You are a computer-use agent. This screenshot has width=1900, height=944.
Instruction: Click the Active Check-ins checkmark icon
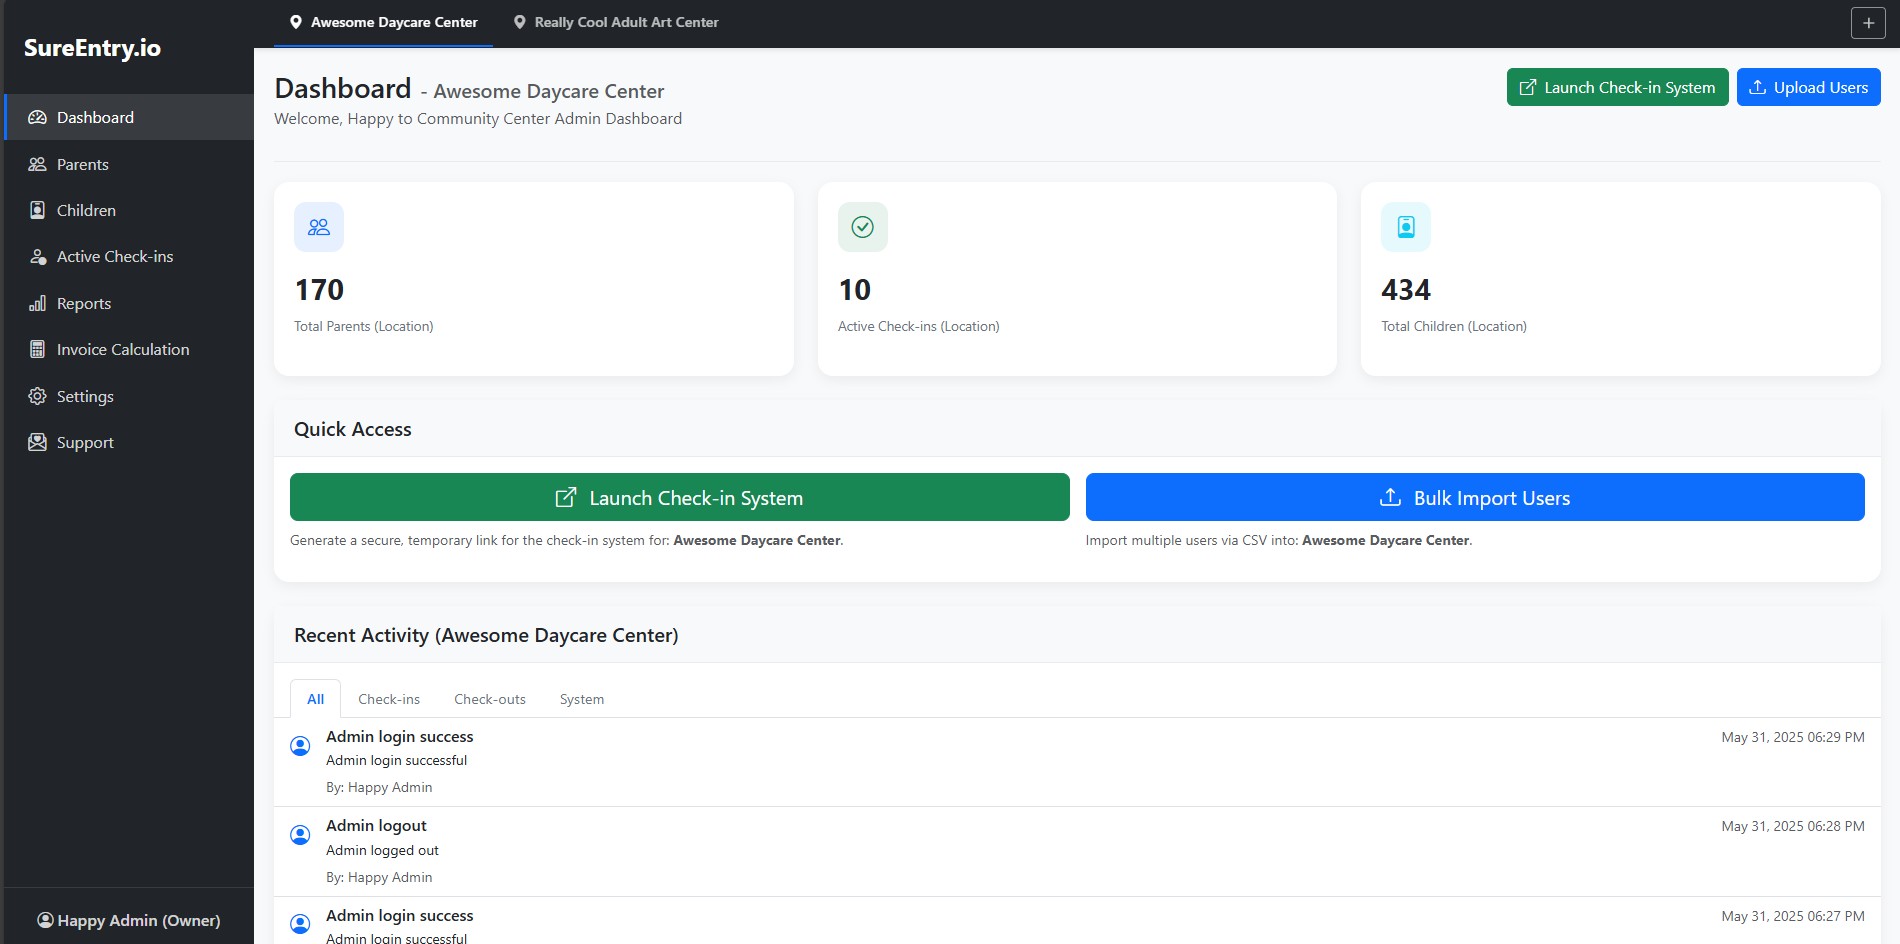pos(862,227)
